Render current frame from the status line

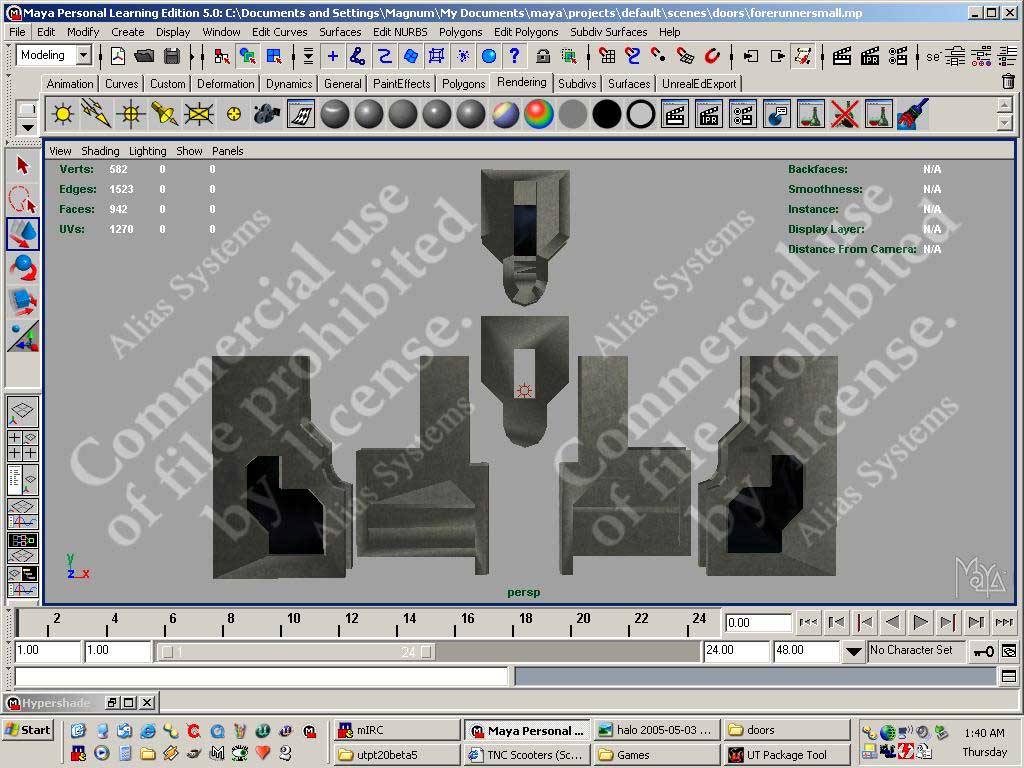coord(842,57)
